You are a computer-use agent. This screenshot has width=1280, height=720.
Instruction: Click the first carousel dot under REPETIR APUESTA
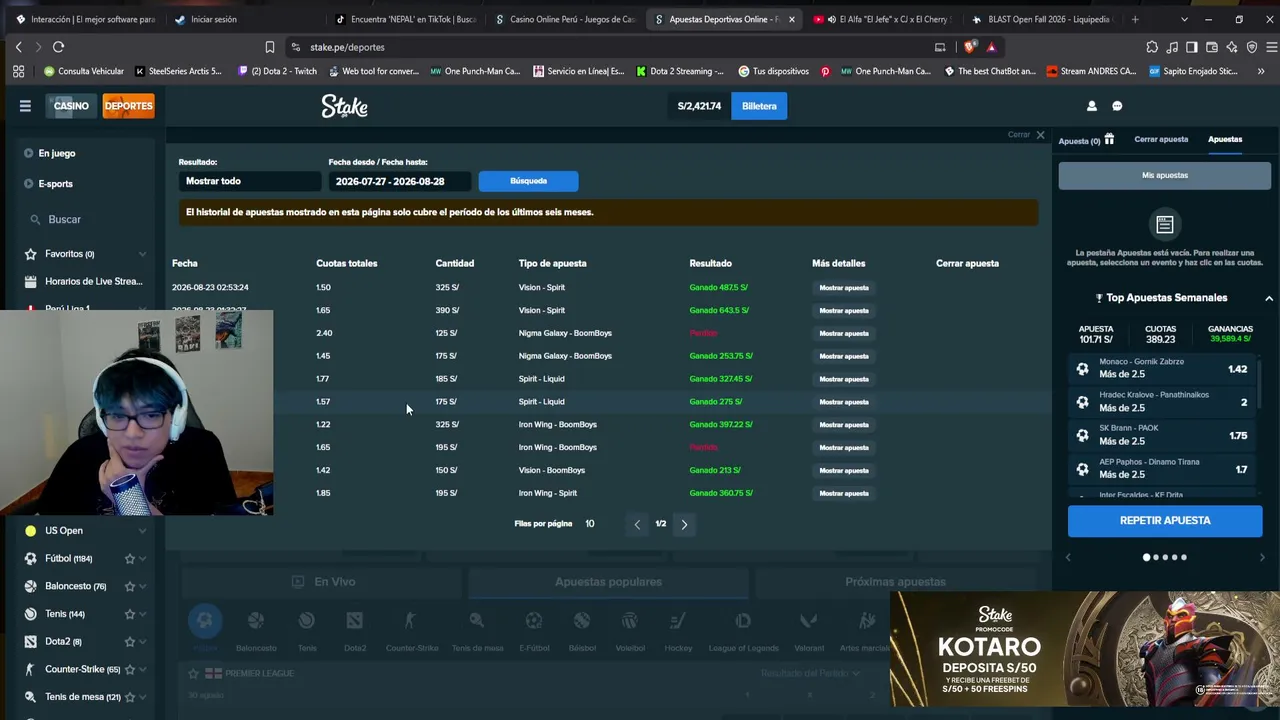tap(1146, 557)
